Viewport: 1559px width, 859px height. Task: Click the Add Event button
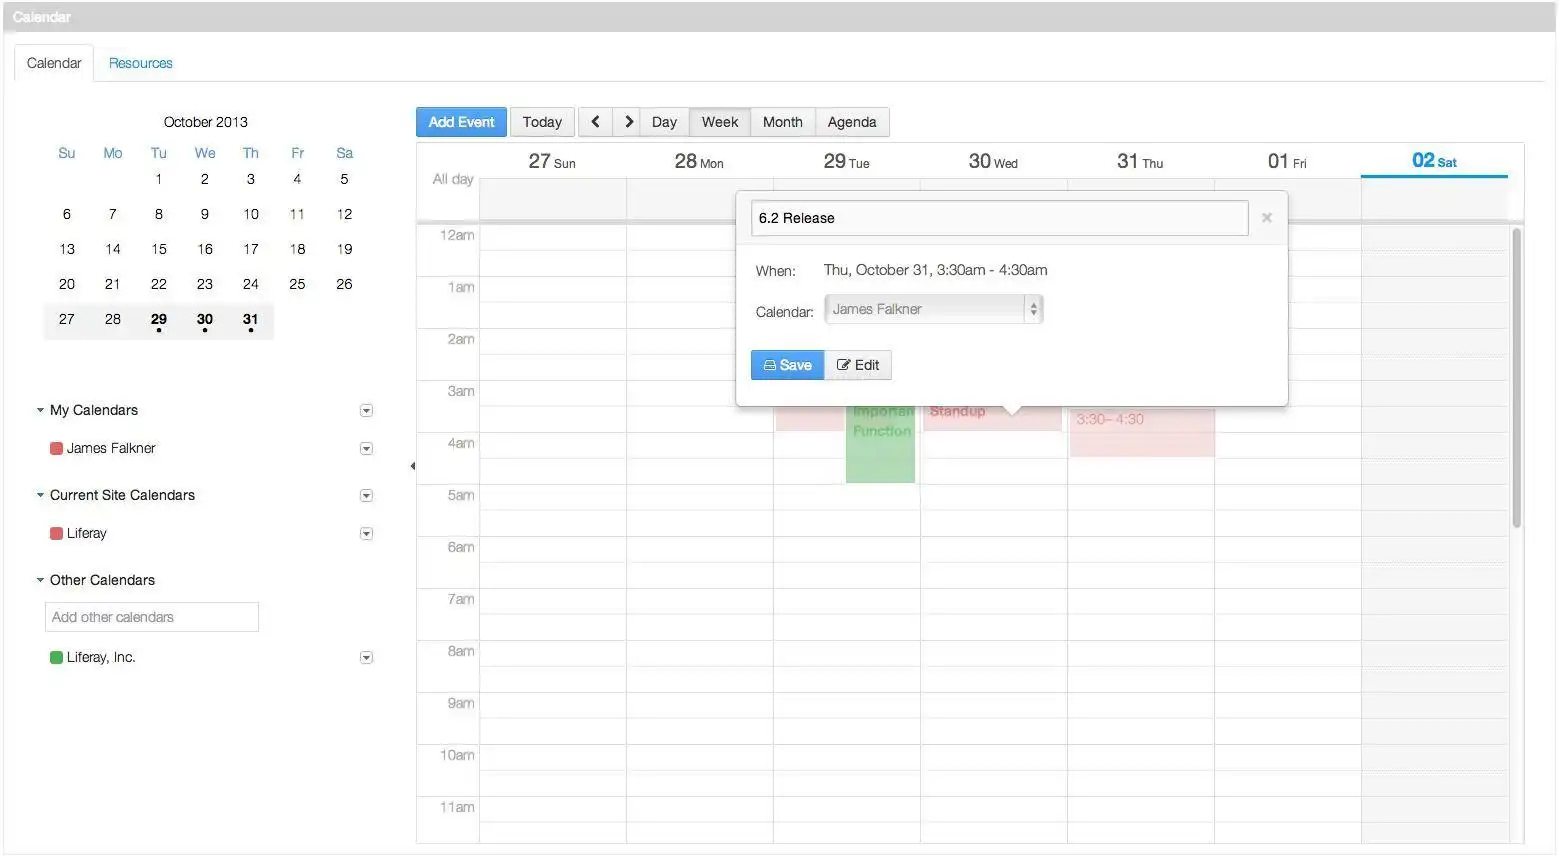coord(462,122)
